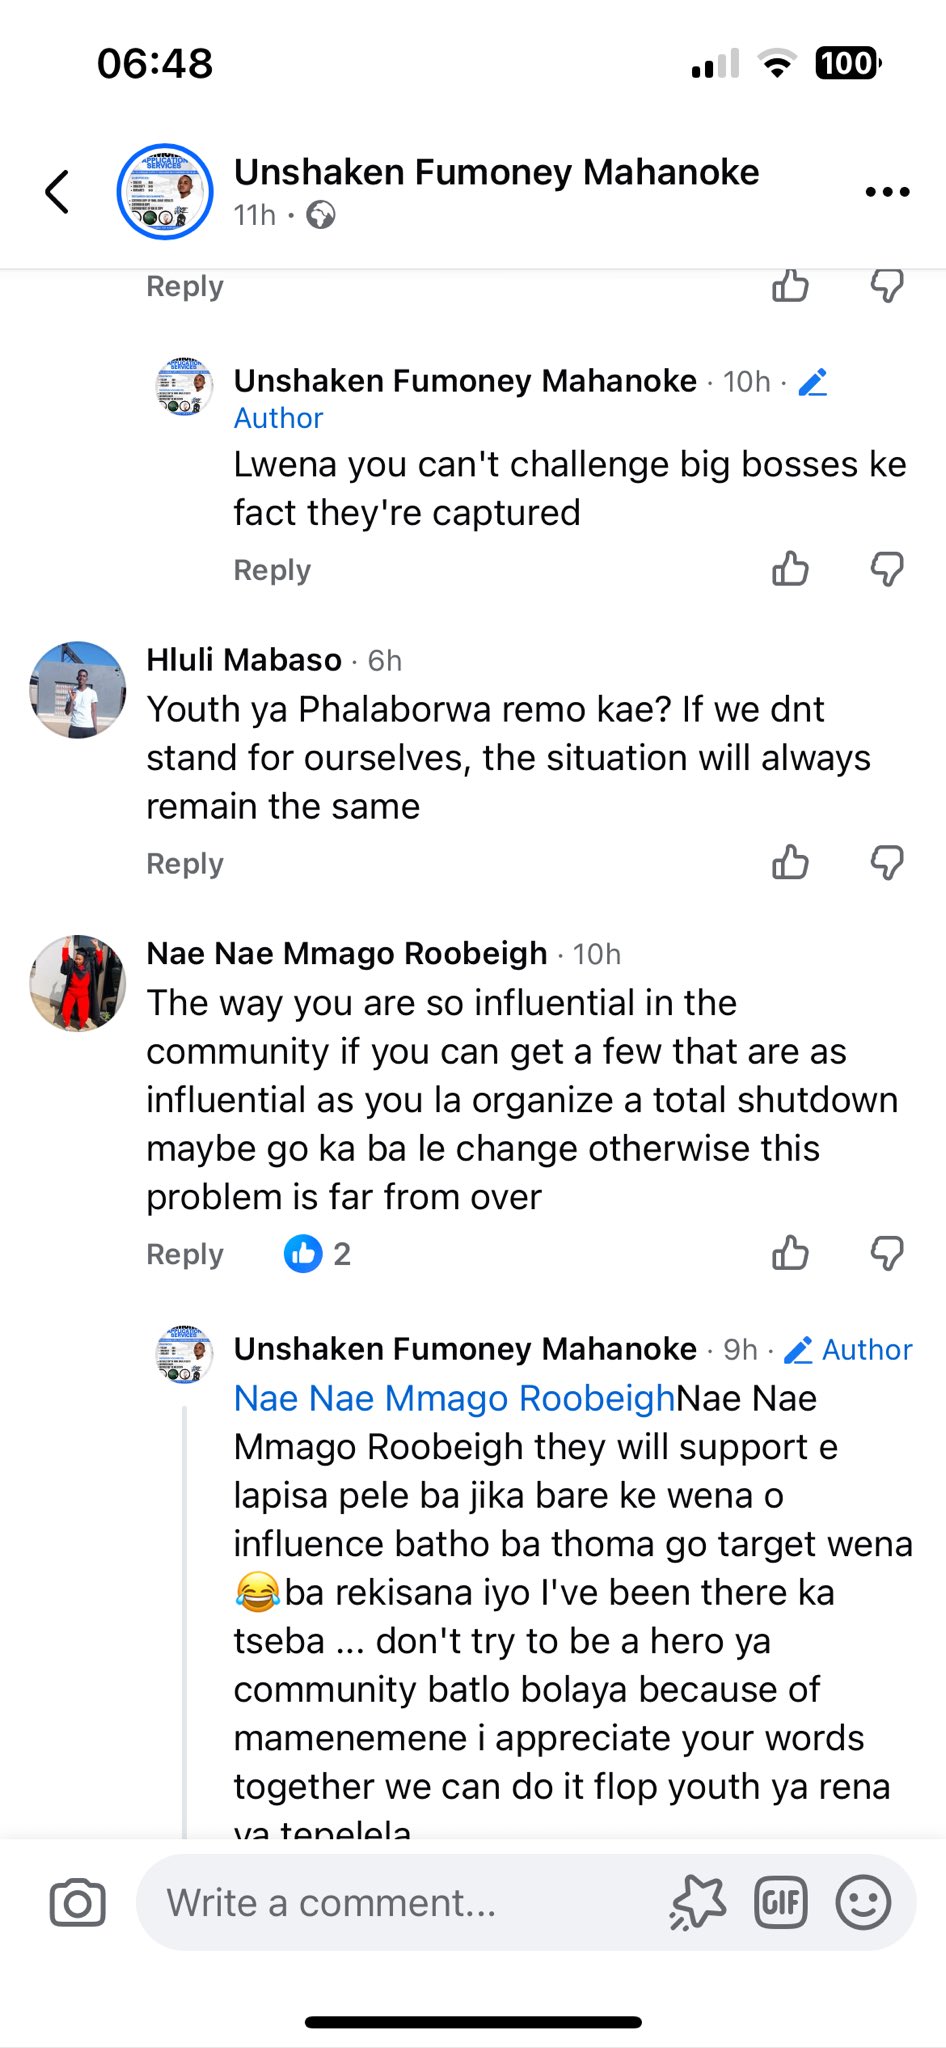Tap the back arrow in the header
Viewport: 946px width, 2048px height.
tap(58, 192)
